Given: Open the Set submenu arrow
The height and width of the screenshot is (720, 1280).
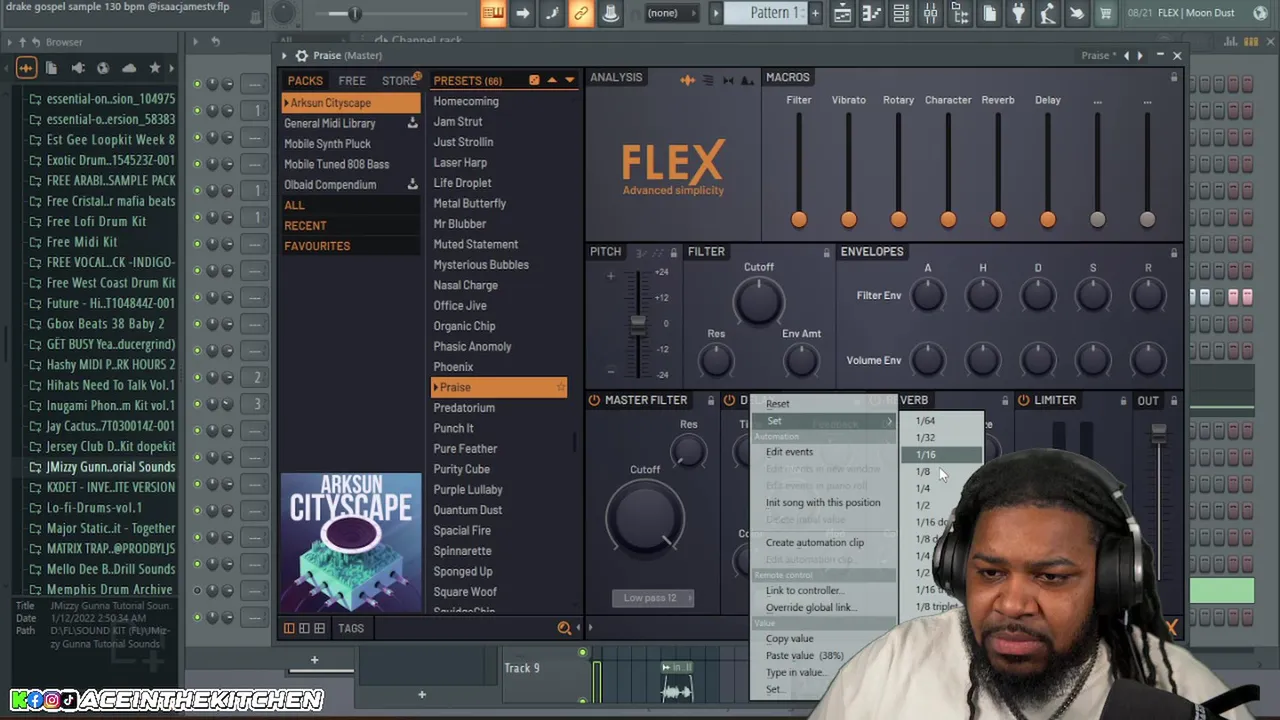Looking at the screenshot, I should [889, 421].
